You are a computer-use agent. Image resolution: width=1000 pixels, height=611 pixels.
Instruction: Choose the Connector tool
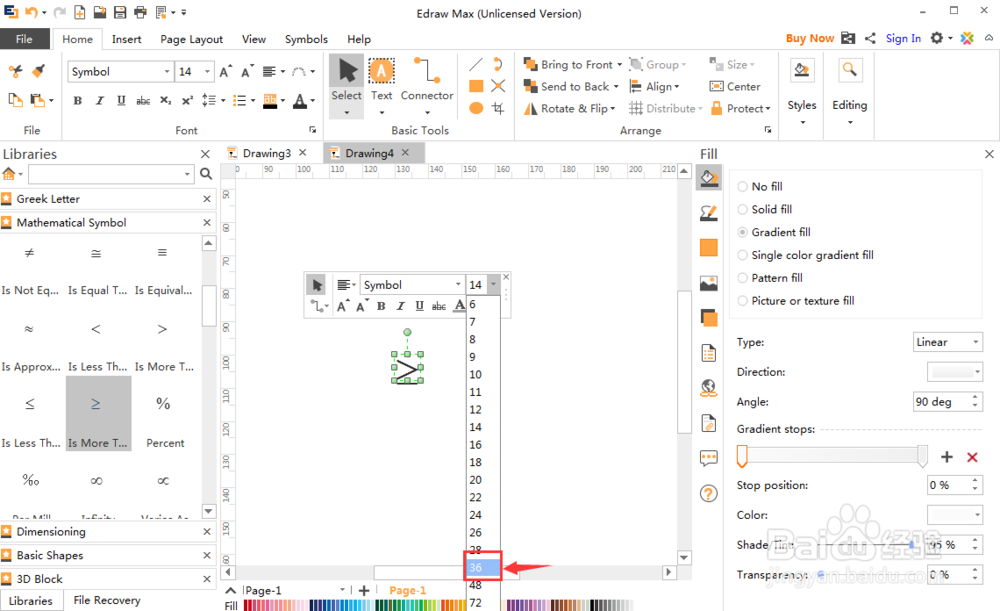click(x=427, y=85)
